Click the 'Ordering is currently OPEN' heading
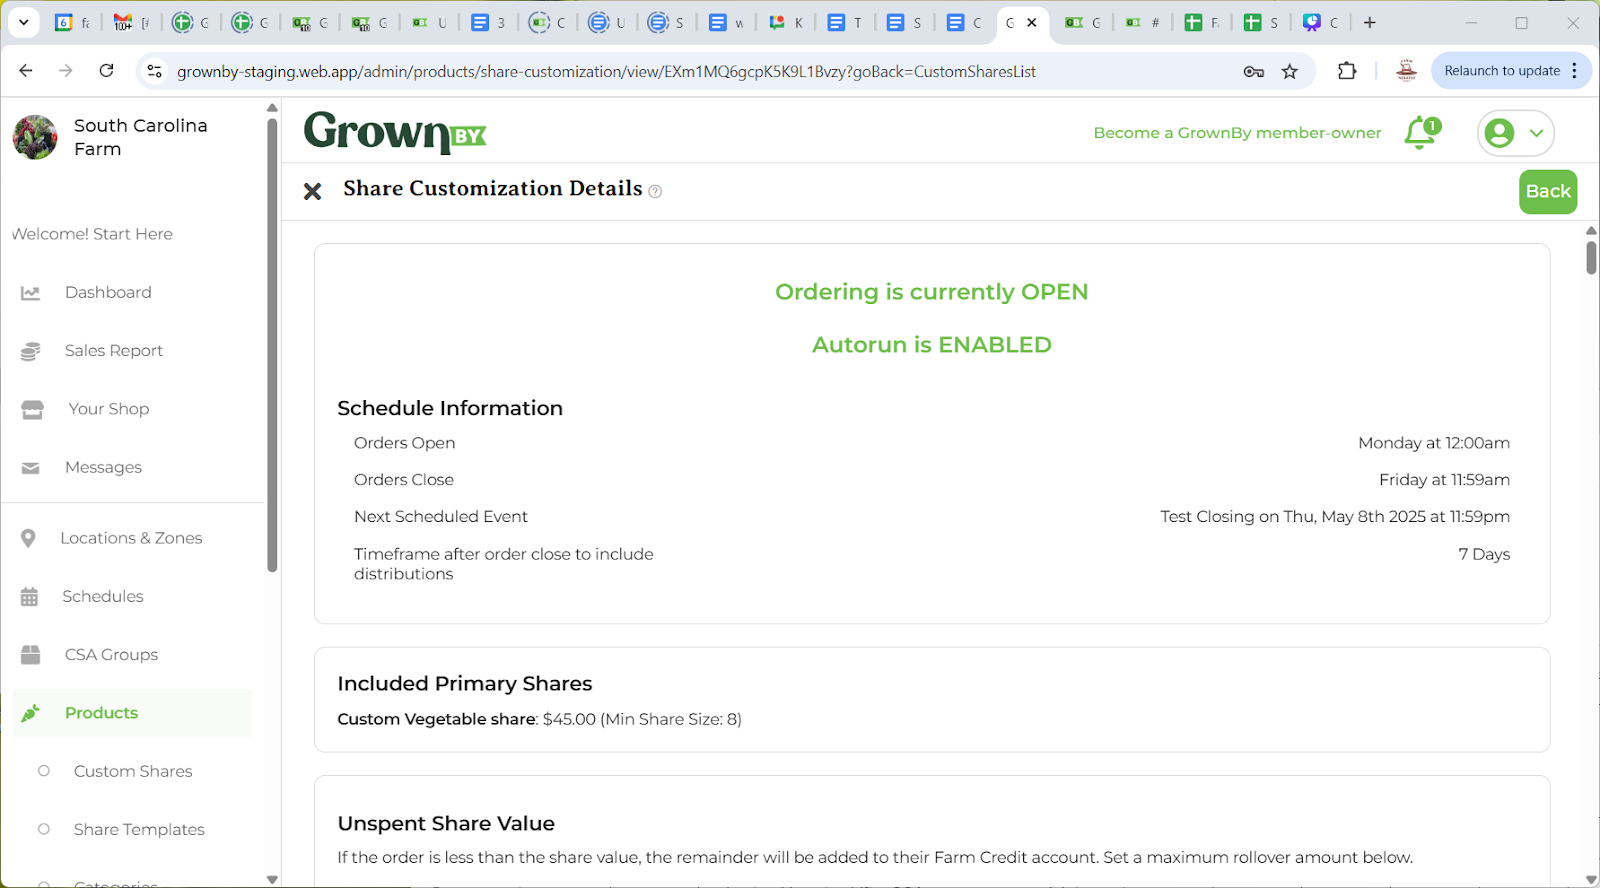 (x=932, y=292)
